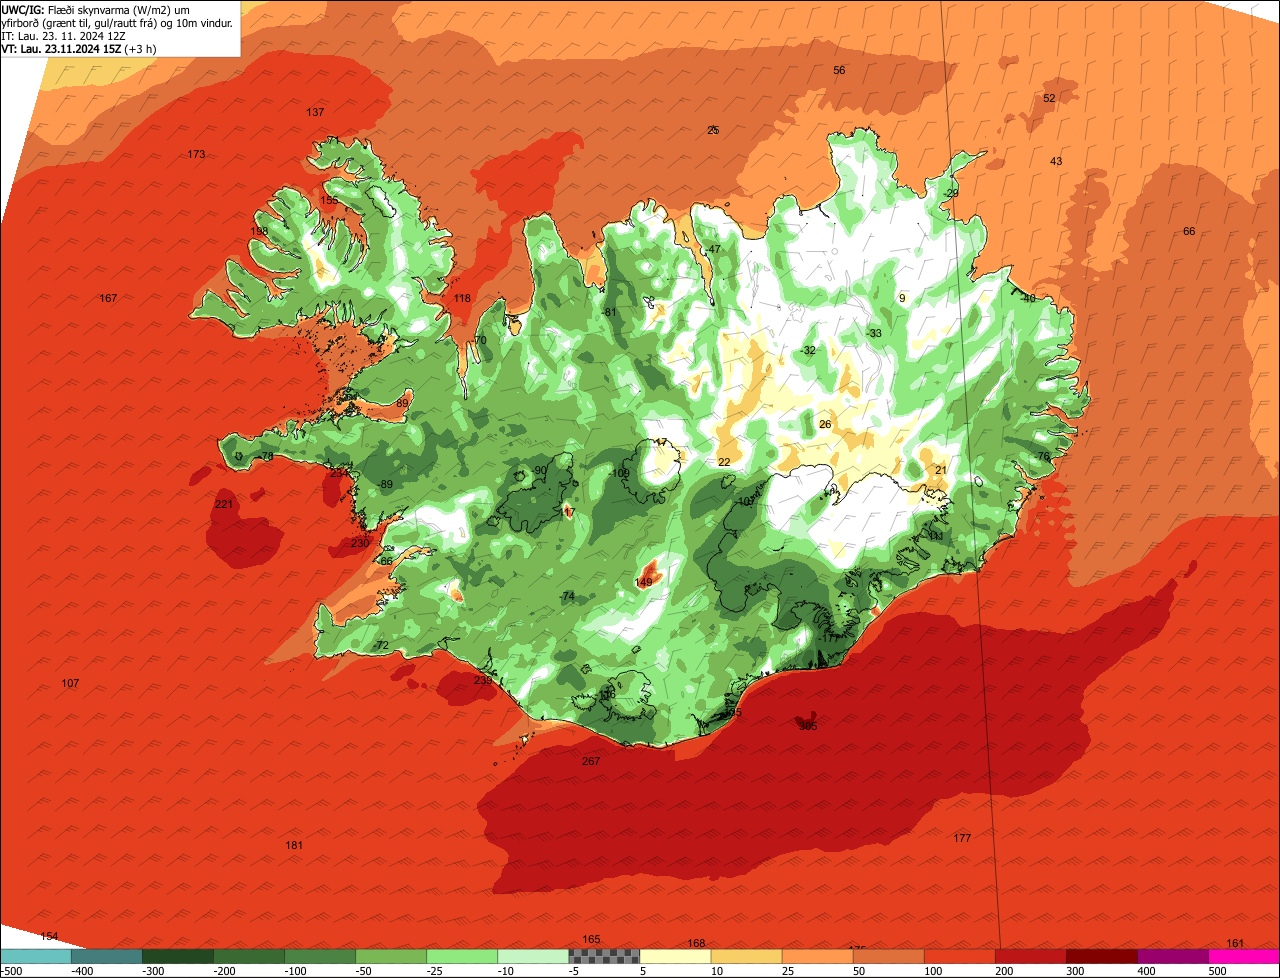Click the value "70" by the northwest coast
This screenshot has width=1280, height=978.
coord(480,340)
